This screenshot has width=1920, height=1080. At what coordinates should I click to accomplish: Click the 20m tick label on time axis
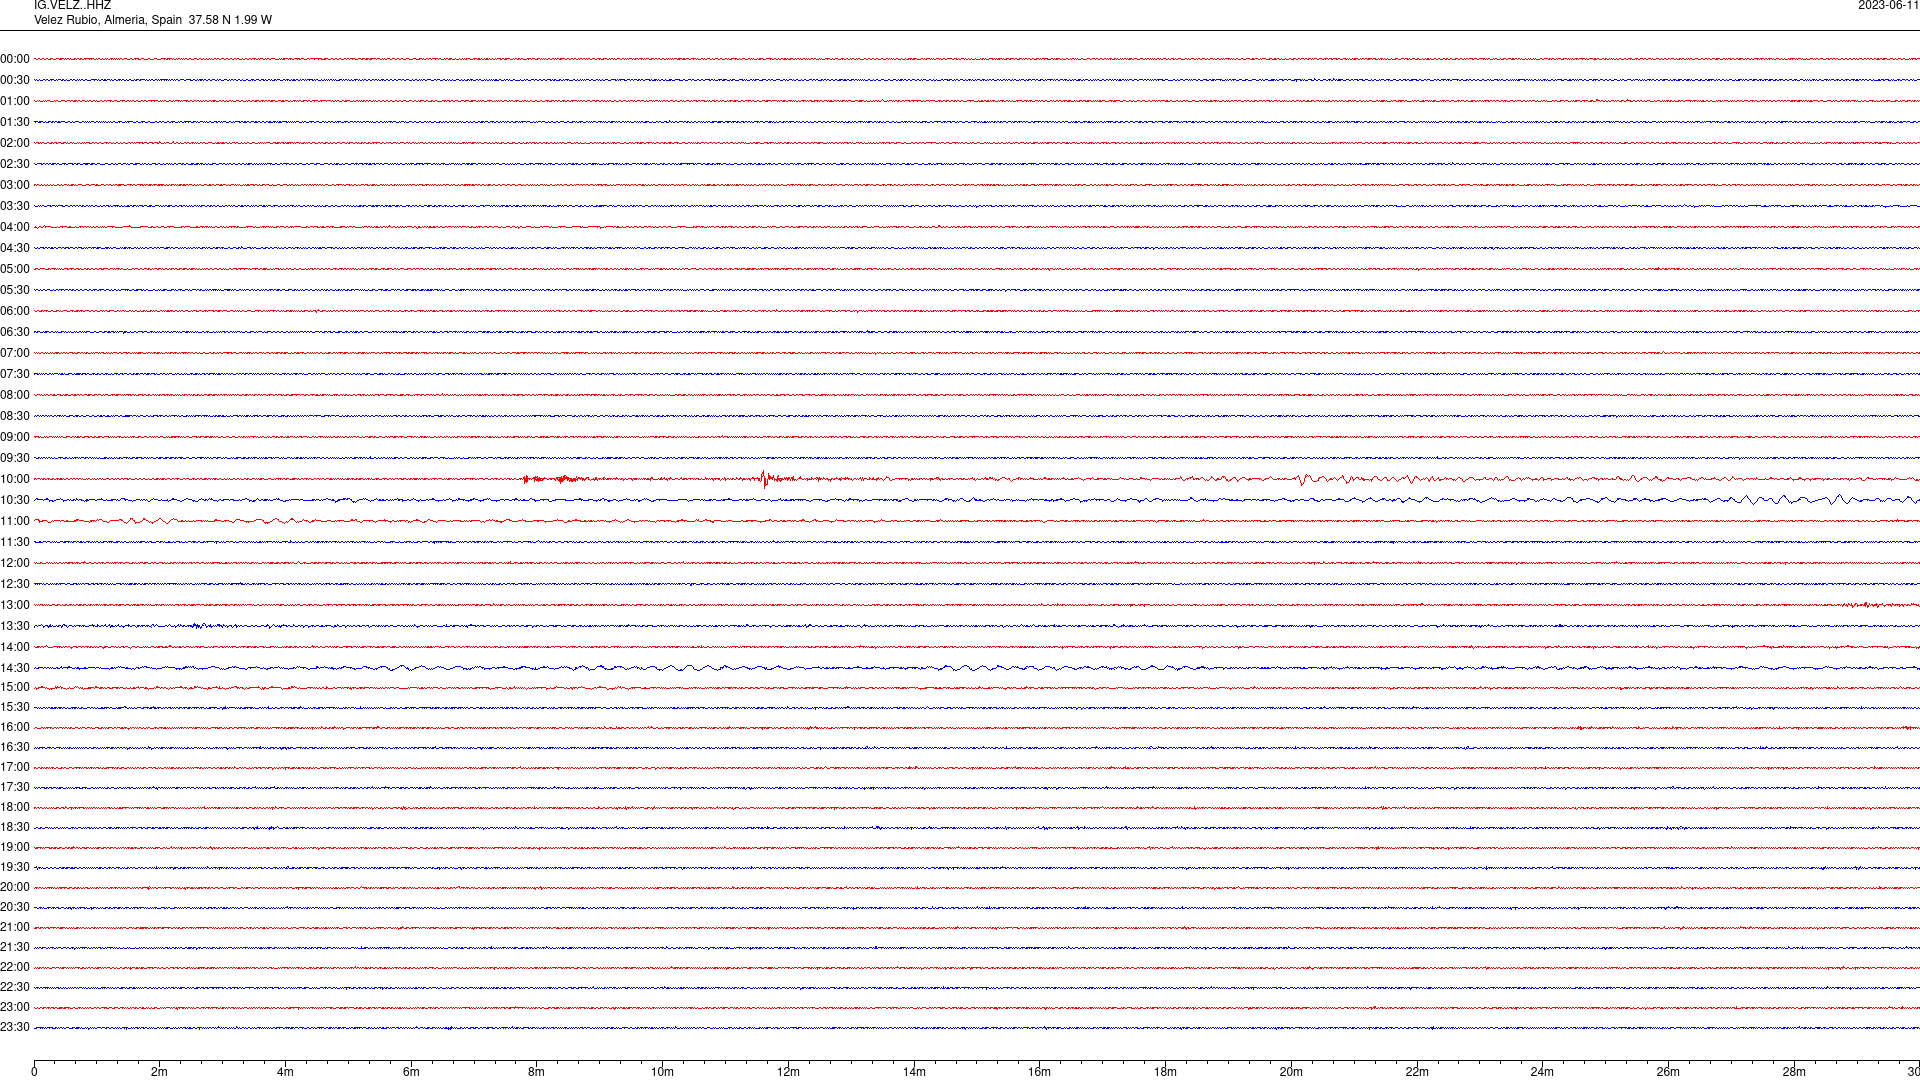(x=1291, y=1072)
